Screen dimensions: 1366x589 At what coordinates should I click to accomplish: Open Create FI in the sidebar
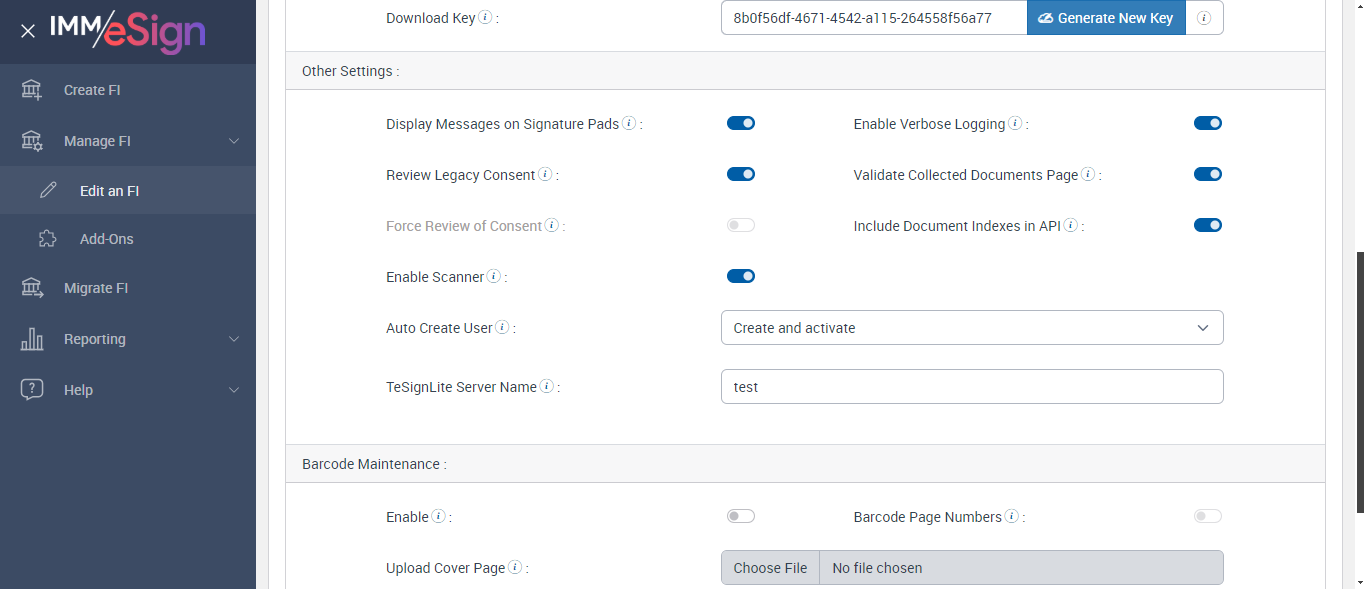pos(92,90)
